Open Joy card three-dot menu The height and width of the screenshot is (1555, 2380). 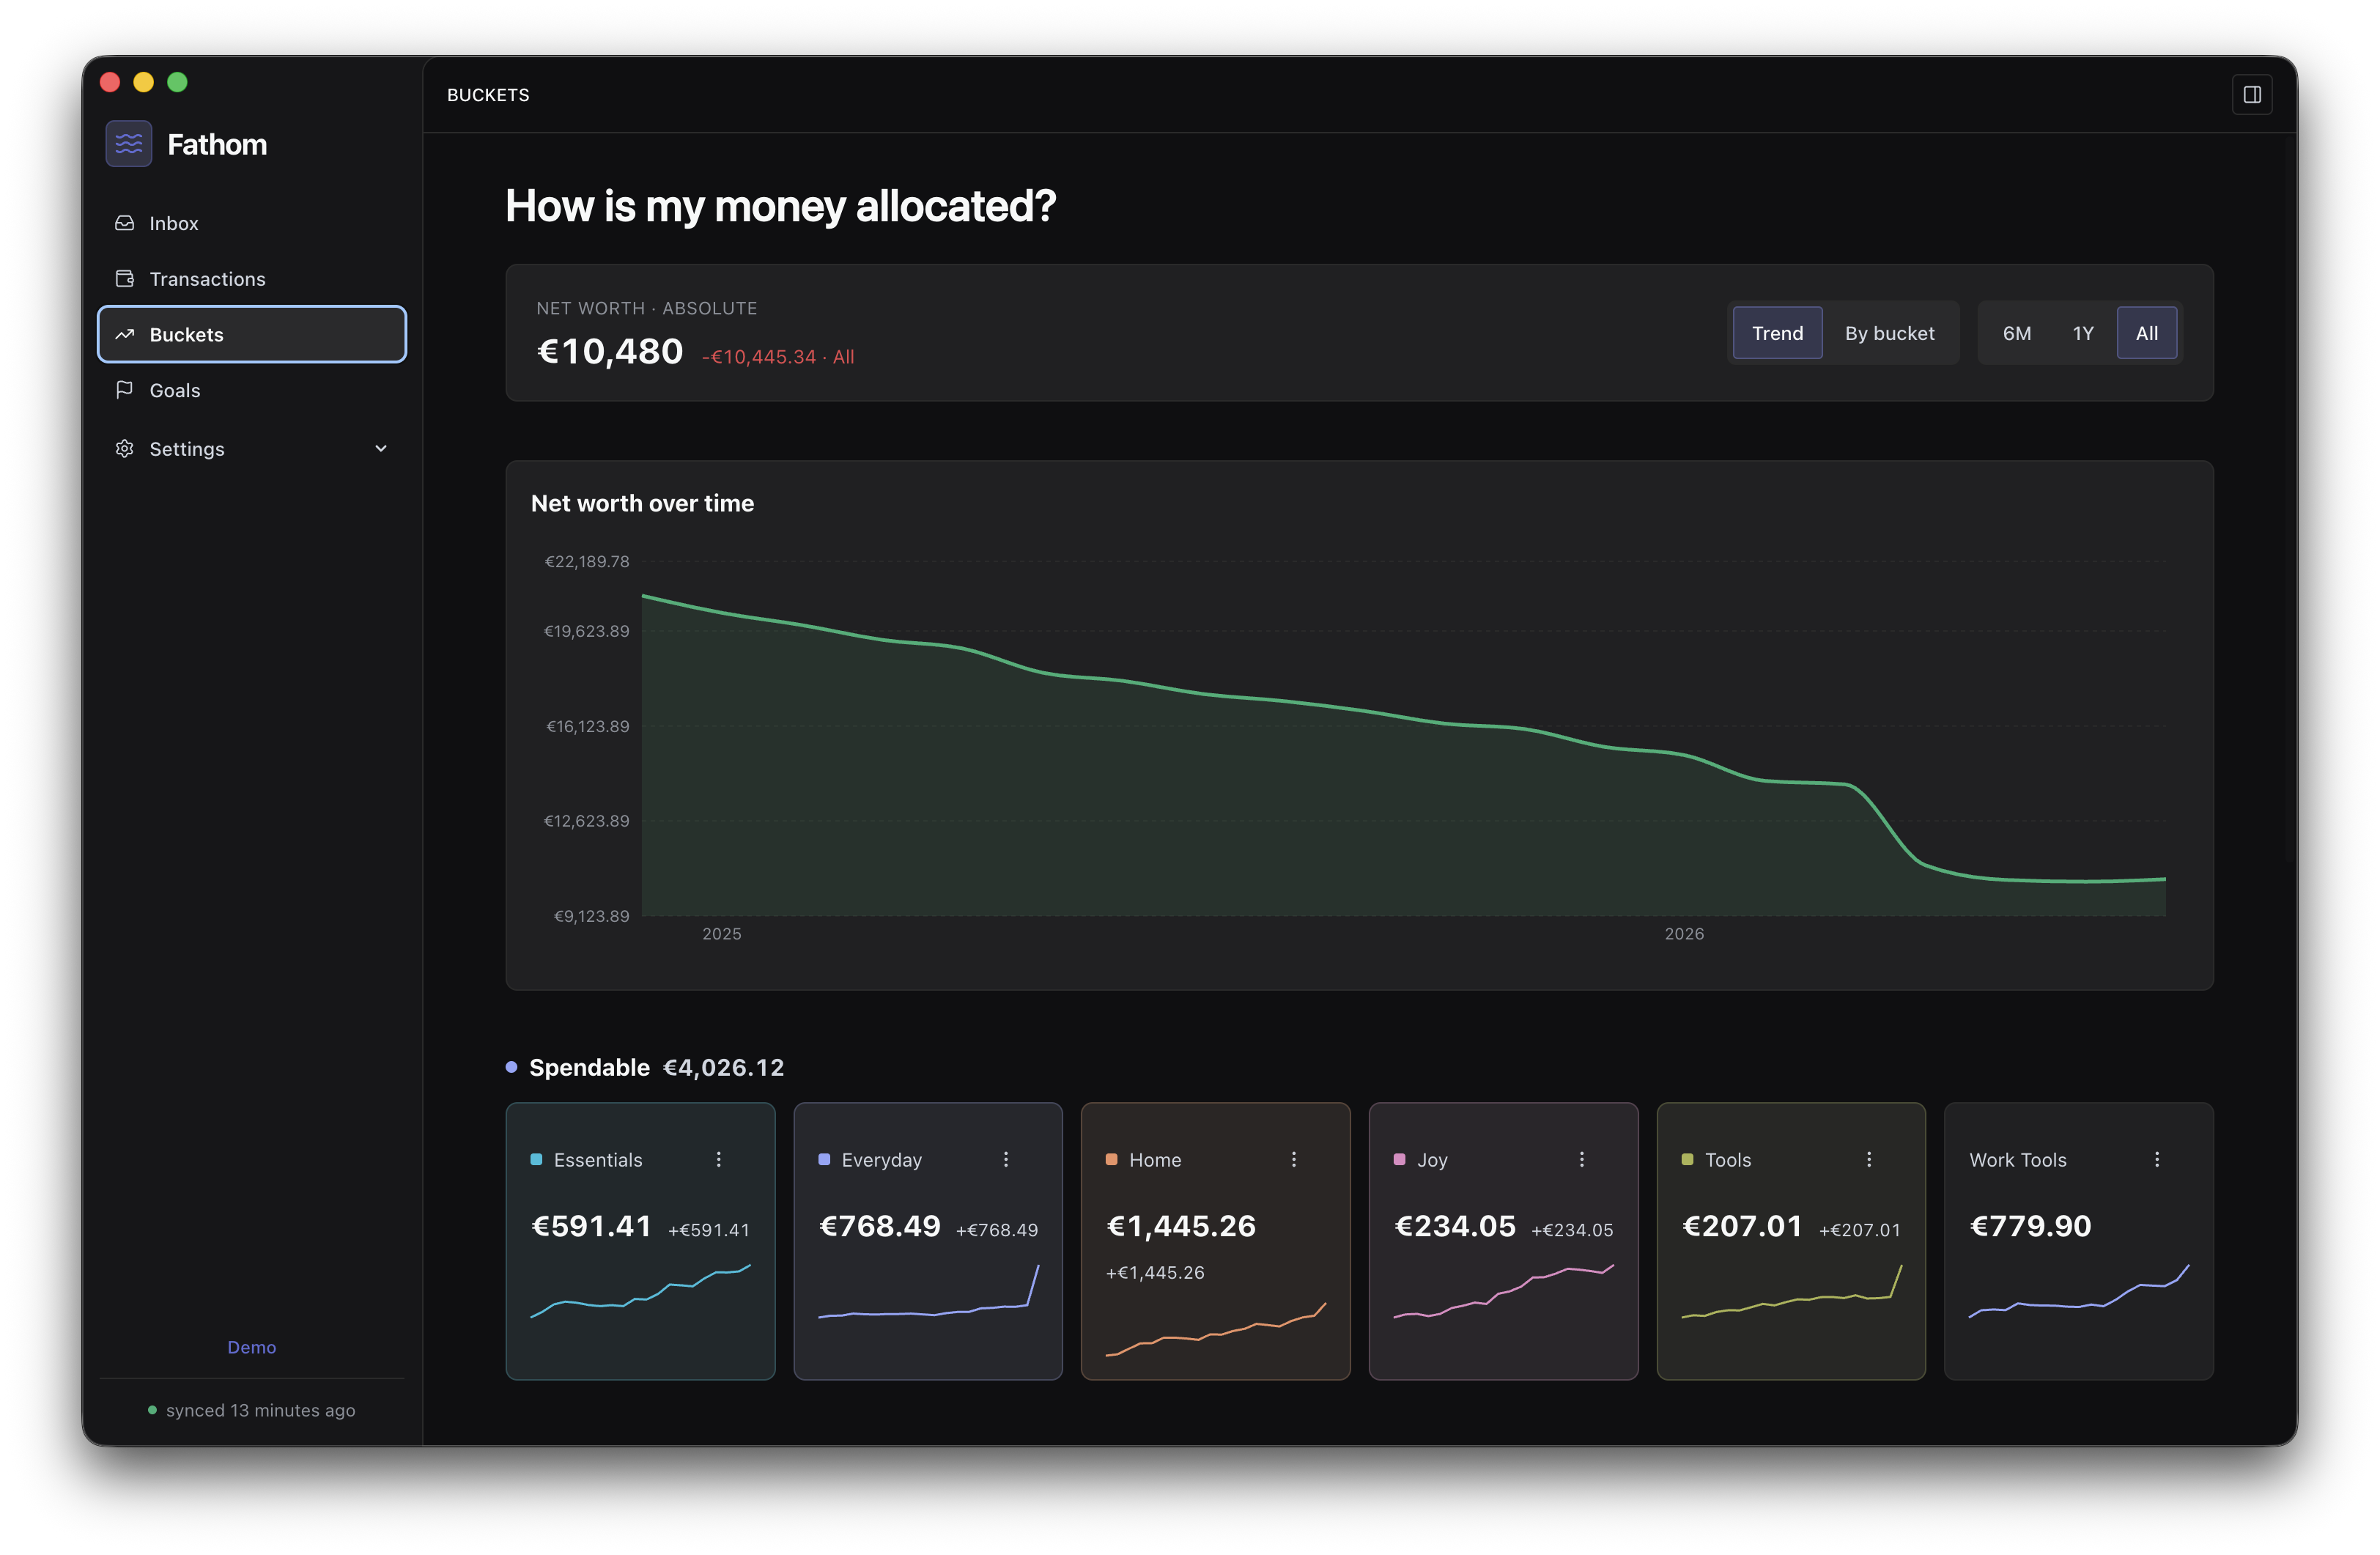coord(1582,1159)
